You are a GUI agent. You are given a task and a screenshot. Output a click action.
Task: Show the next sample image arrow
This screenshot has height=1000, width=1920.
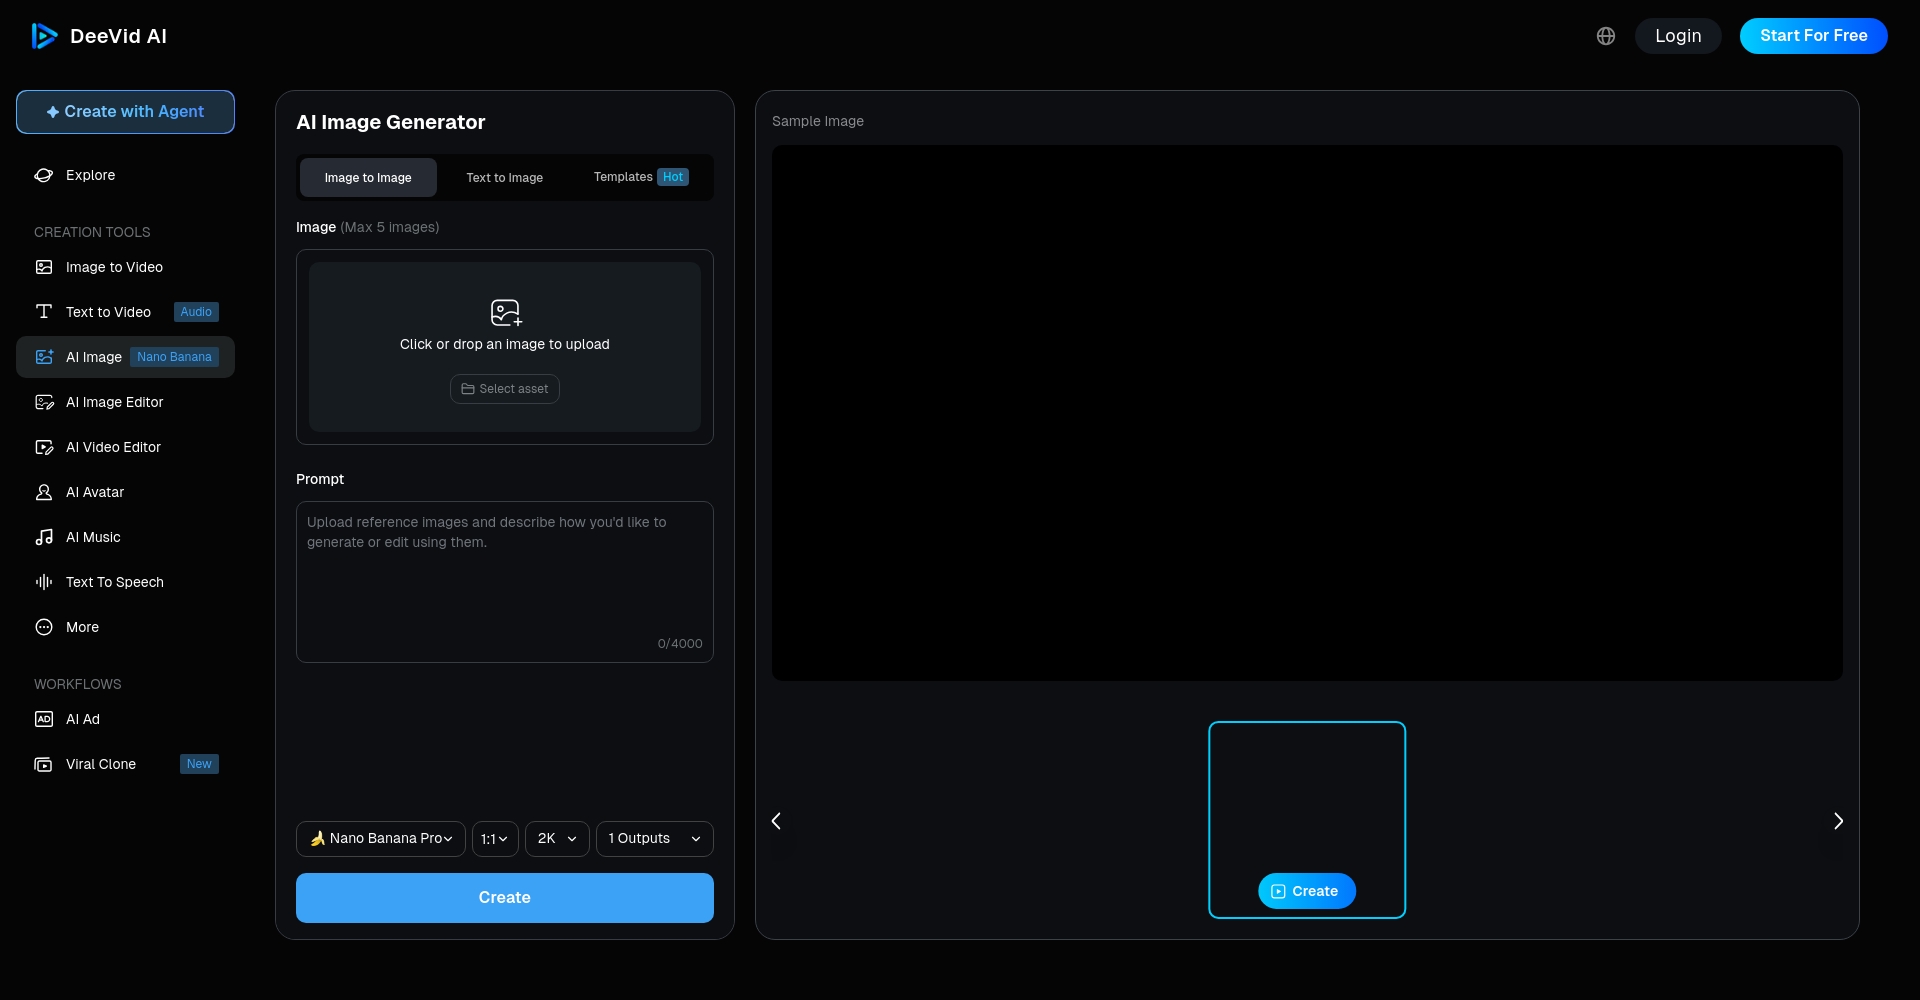tap(1838, 821)
